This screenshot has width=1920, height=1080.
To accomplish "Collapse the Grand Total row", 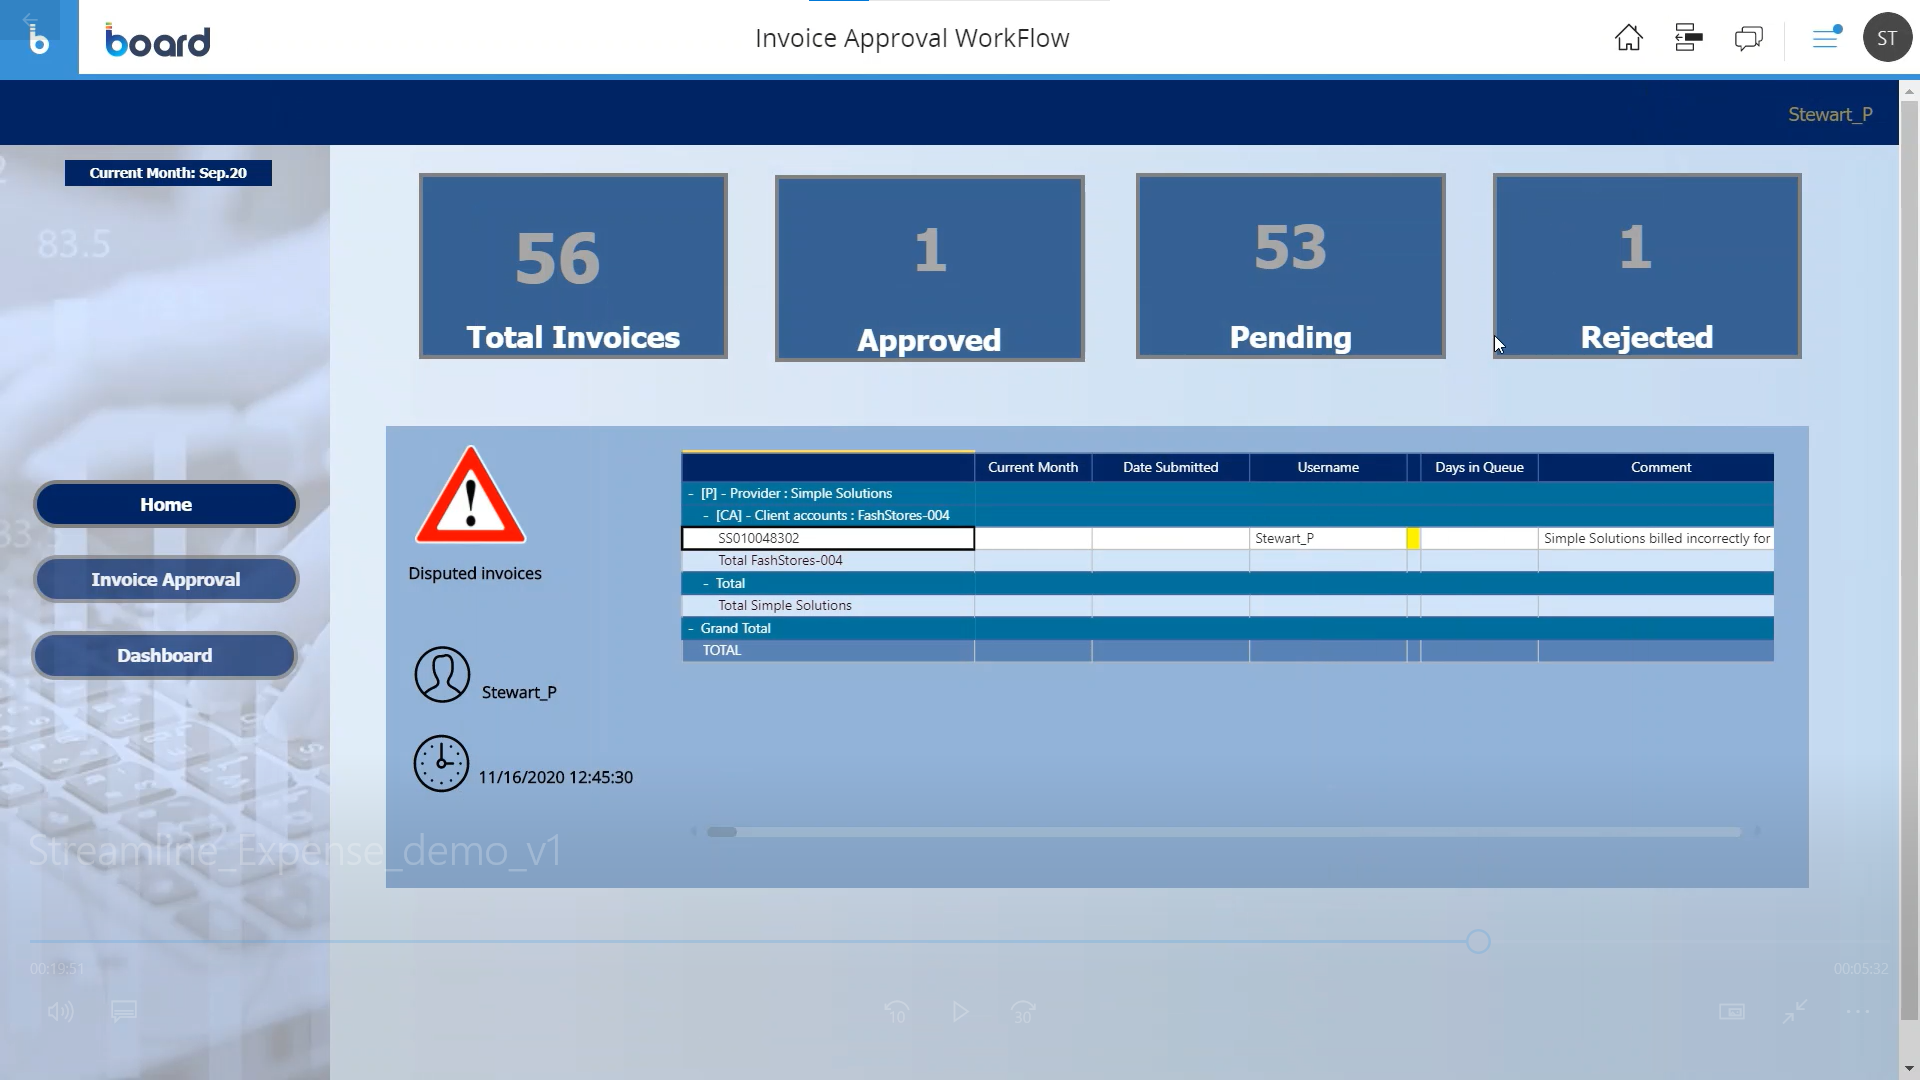I will pos(691,628).
